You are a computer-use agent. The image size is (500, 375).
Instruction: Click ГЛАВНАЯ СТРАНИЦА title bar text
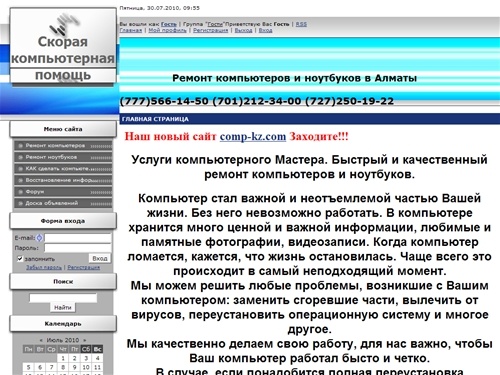pyautogui.click(x=155, y=119)
